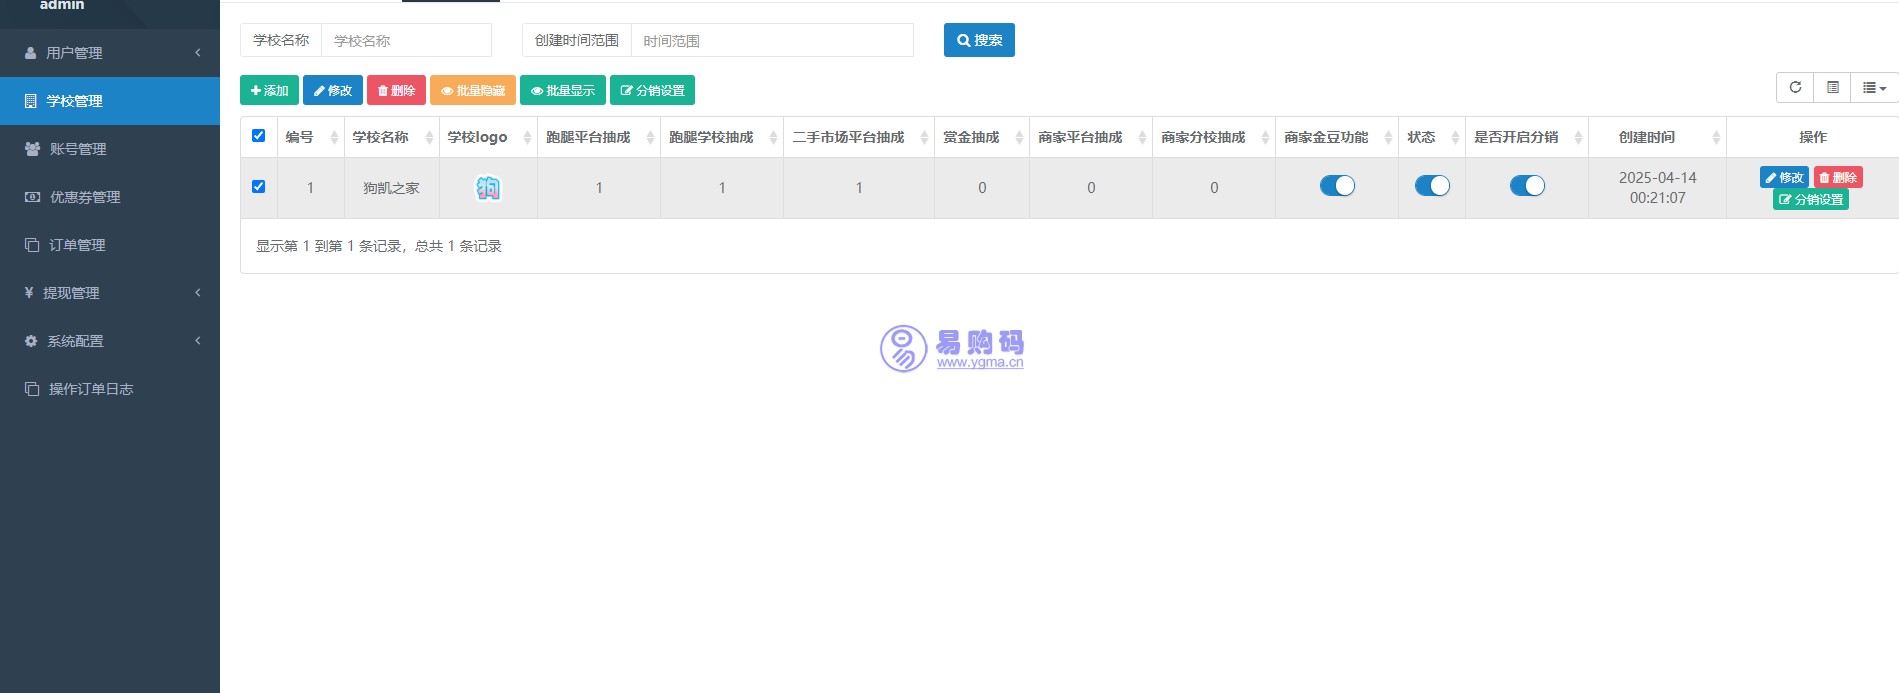Uncheck the select-all header checkbox
This screenshot has width=1899, height=693.
pyautogui.click(x=259, y=136)
